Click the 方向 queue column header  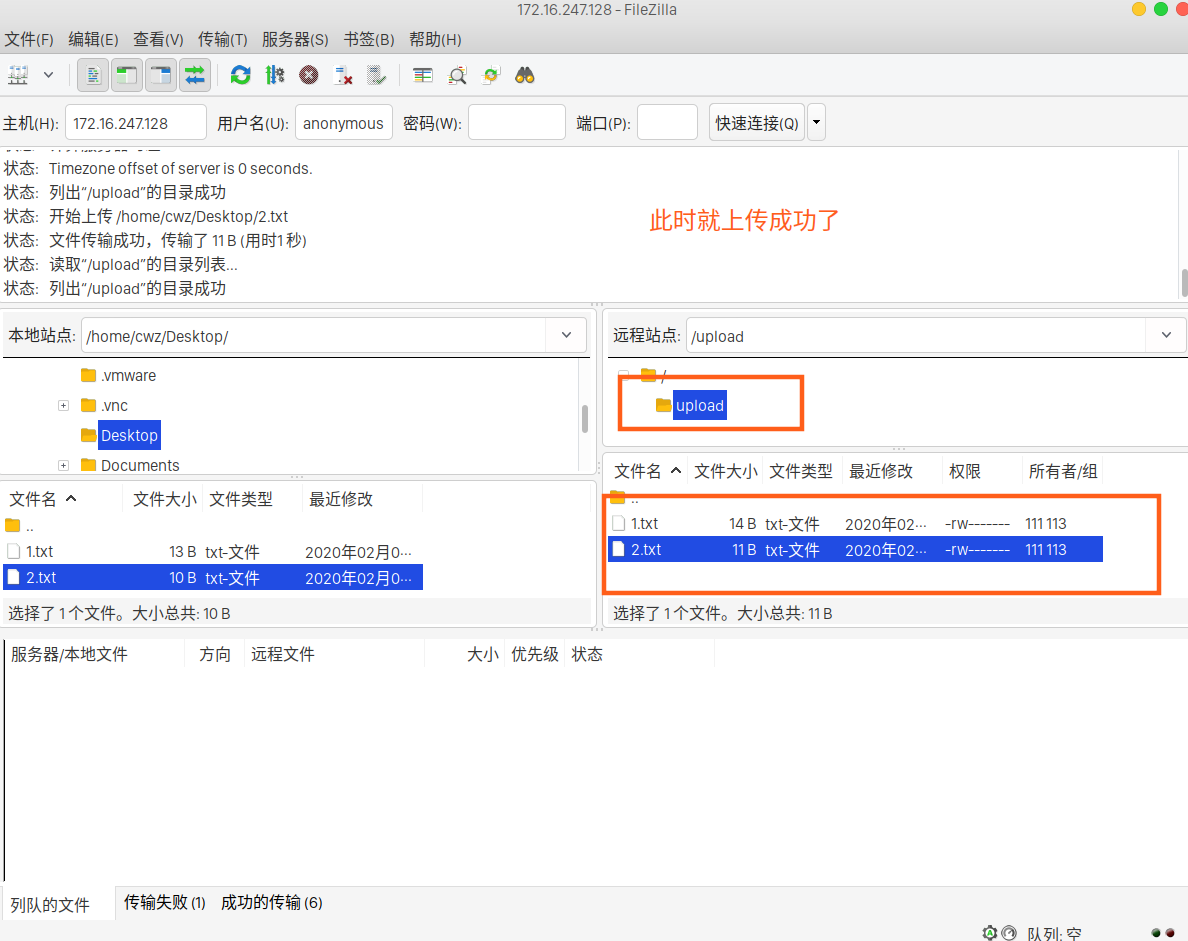(x=214, y=654)
